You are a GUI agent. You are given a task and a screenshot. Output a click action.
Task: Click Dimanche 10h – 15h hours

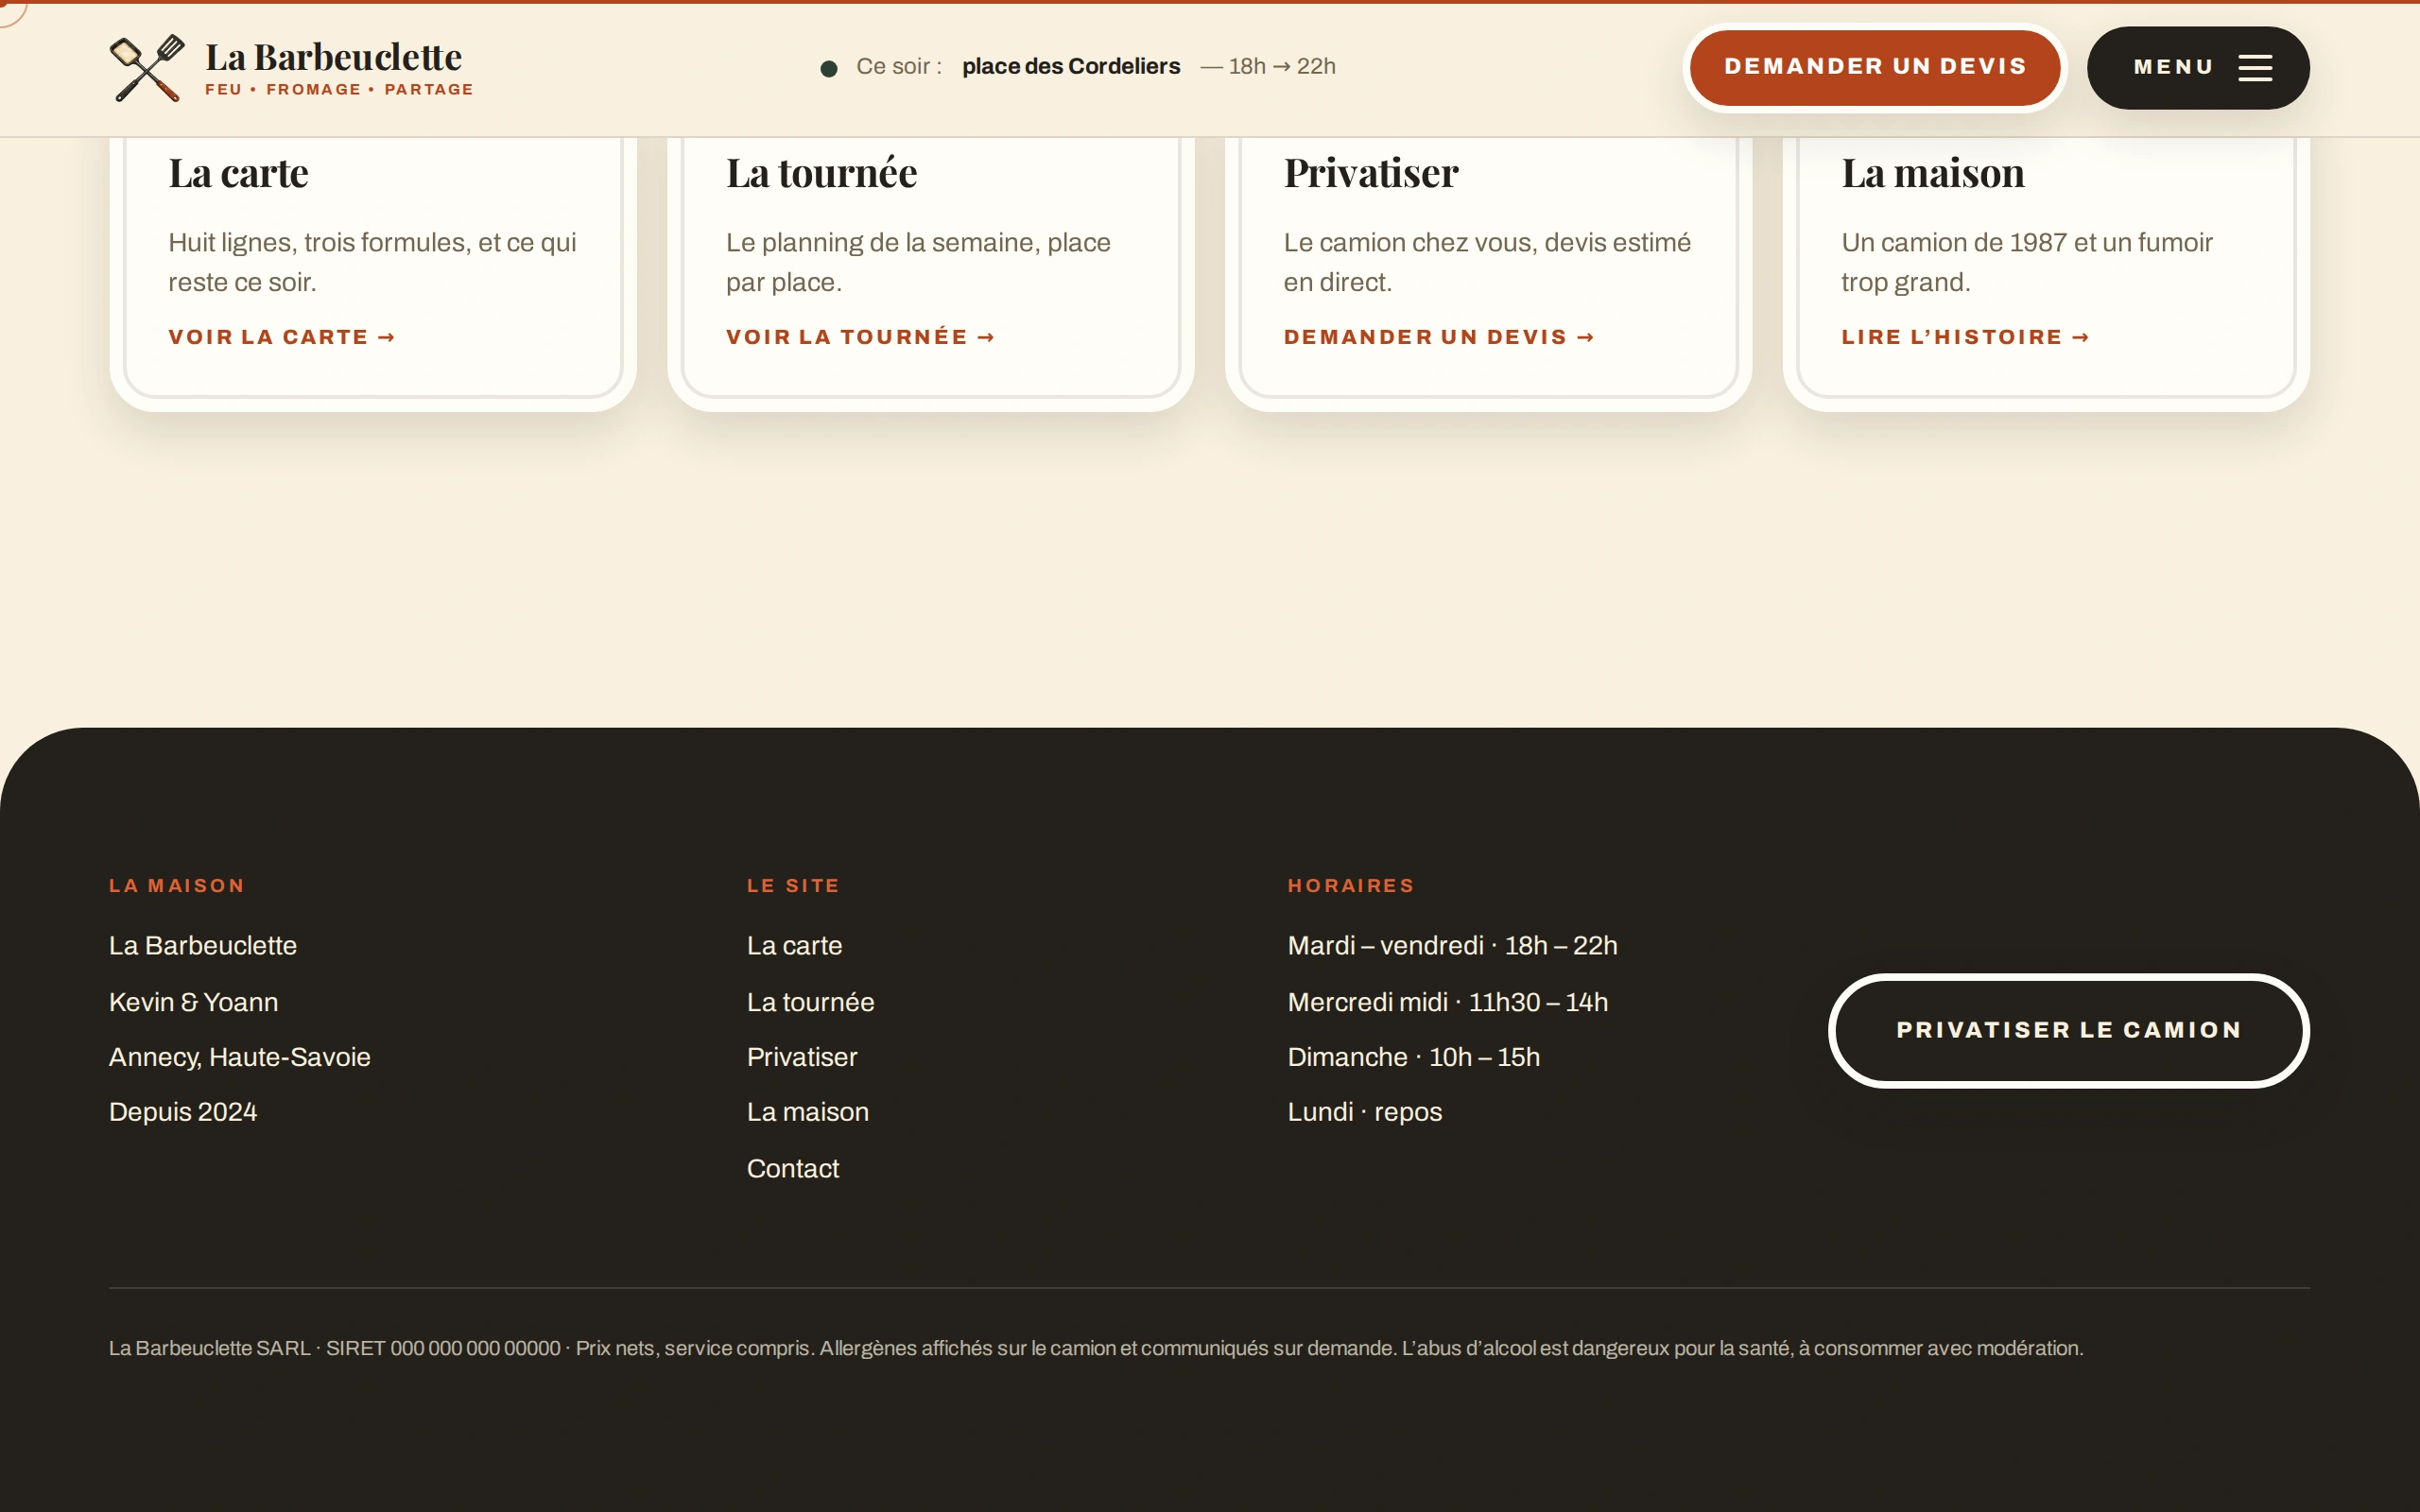click(x=1413, y=1057)
